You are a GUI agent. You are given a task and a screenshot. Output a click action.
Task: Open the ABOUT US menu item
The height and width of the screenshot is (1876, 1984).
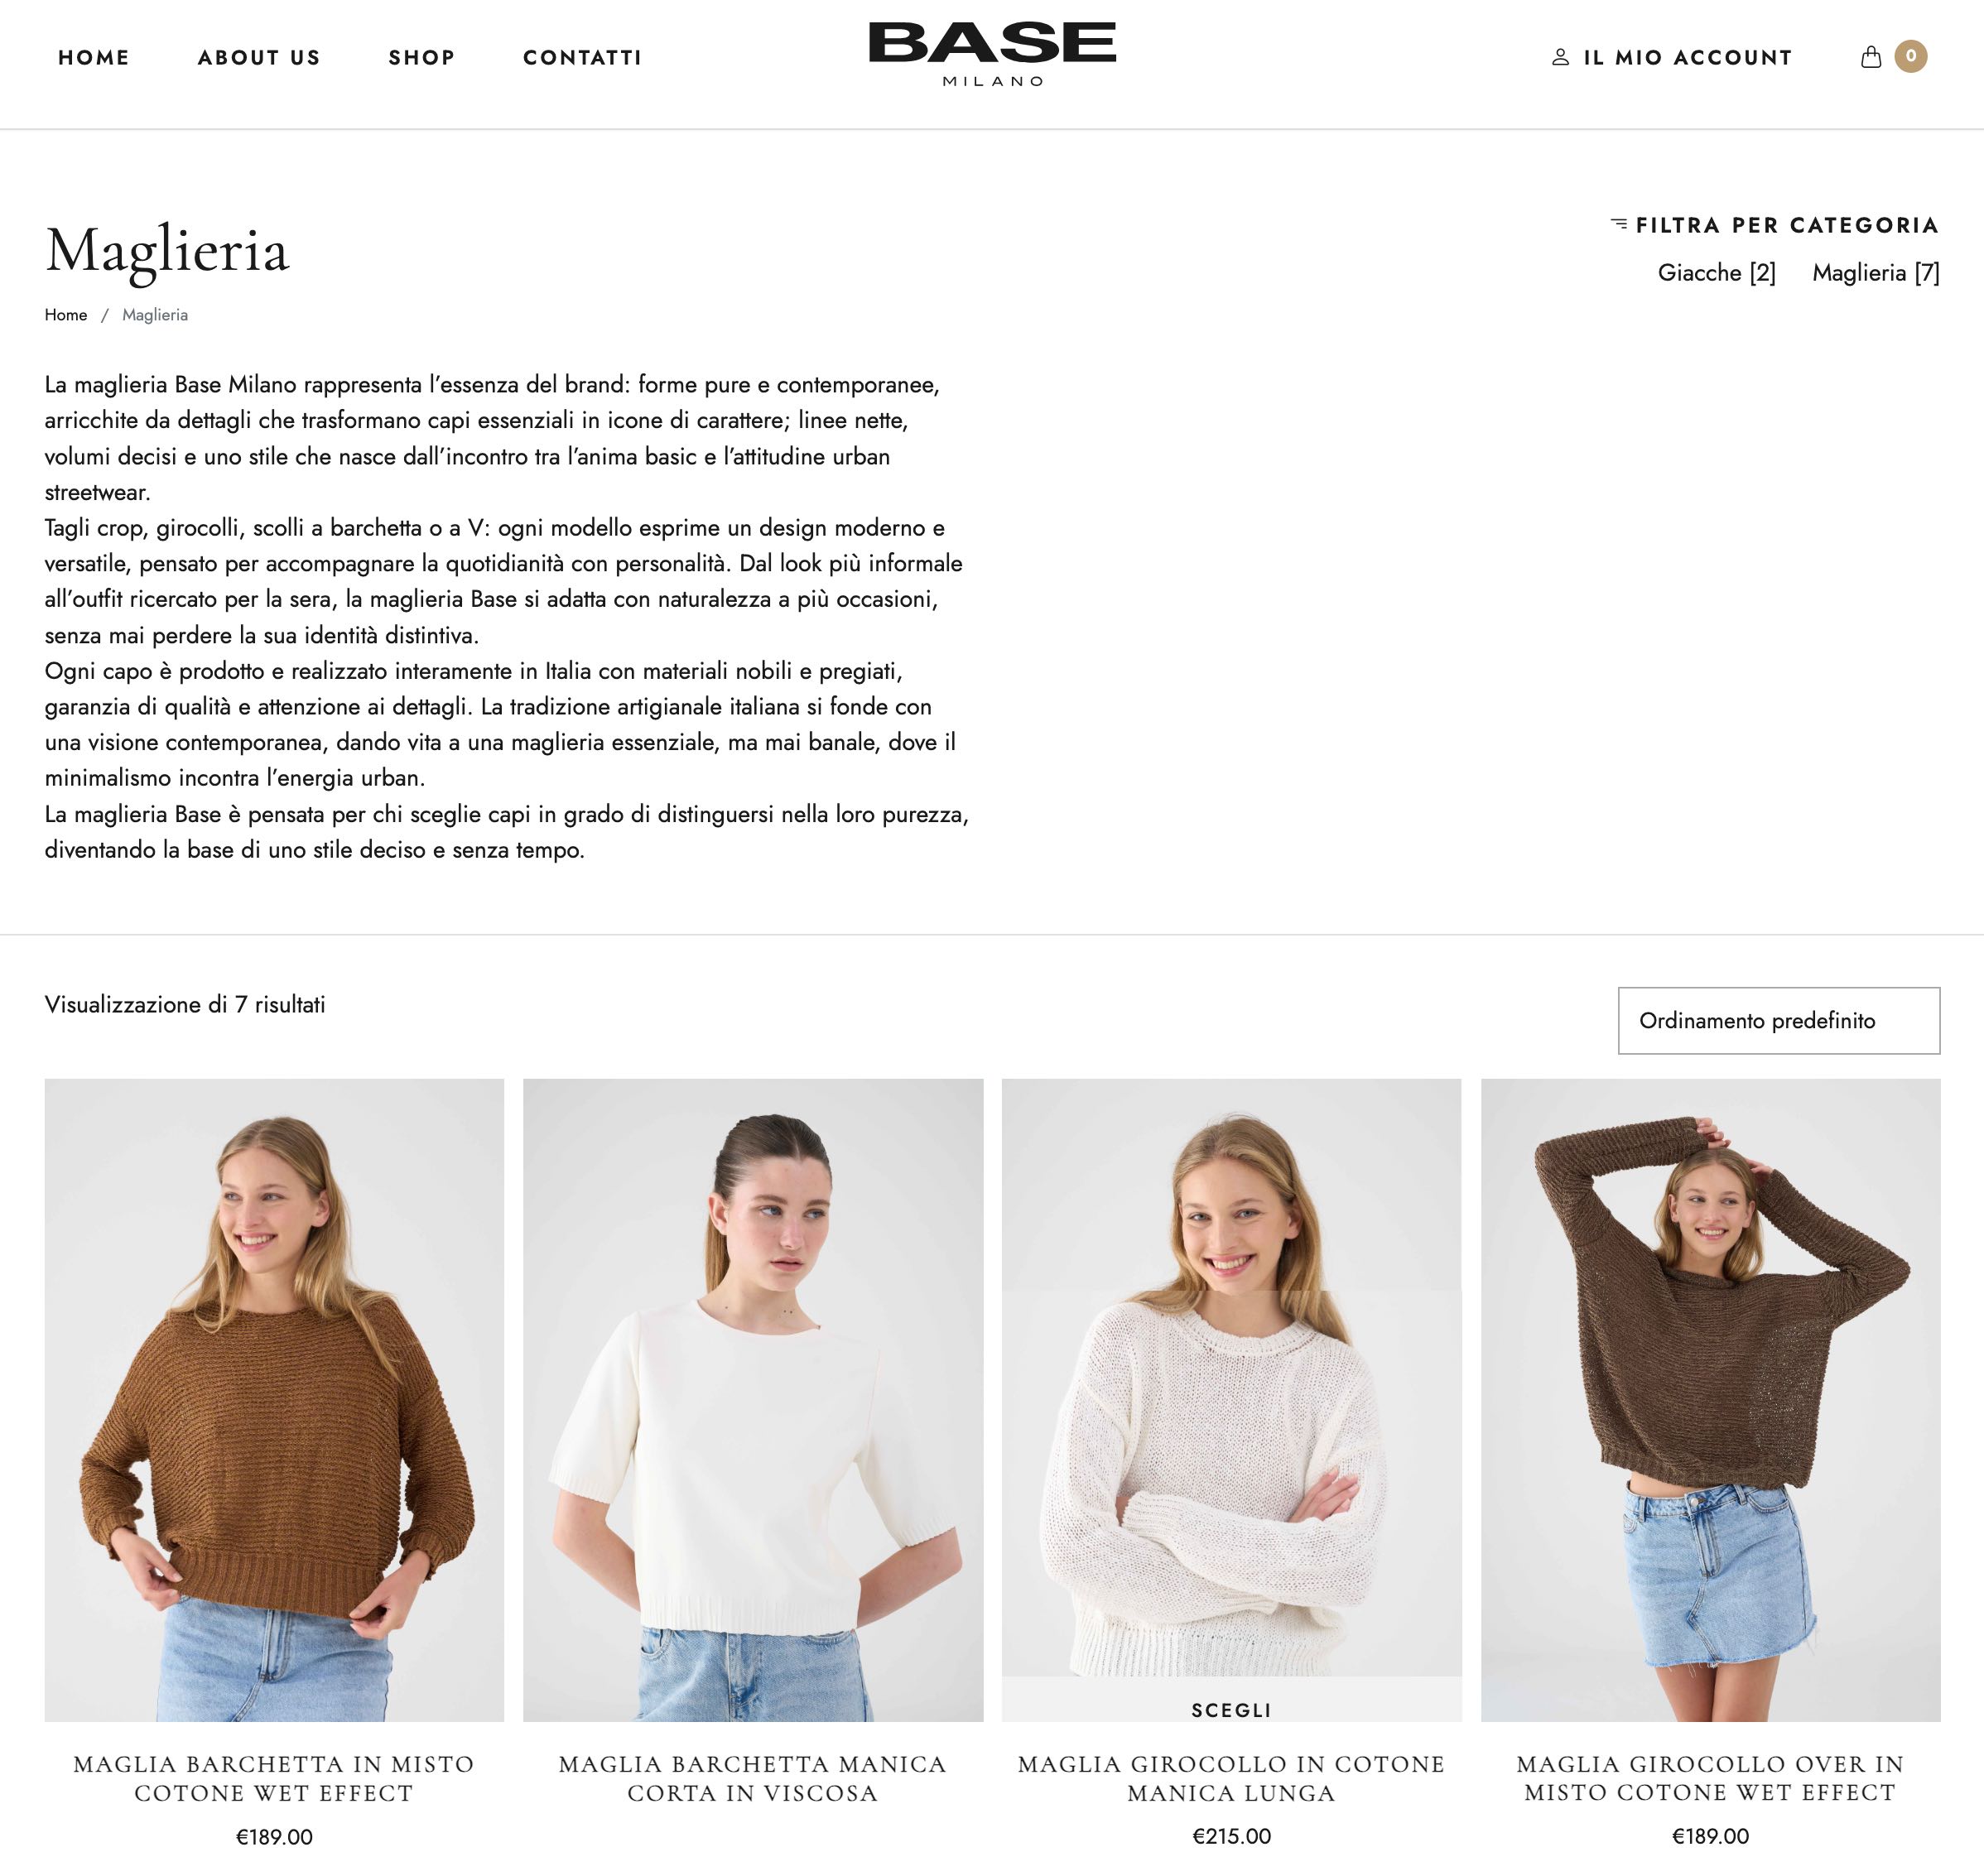[259, 57]
